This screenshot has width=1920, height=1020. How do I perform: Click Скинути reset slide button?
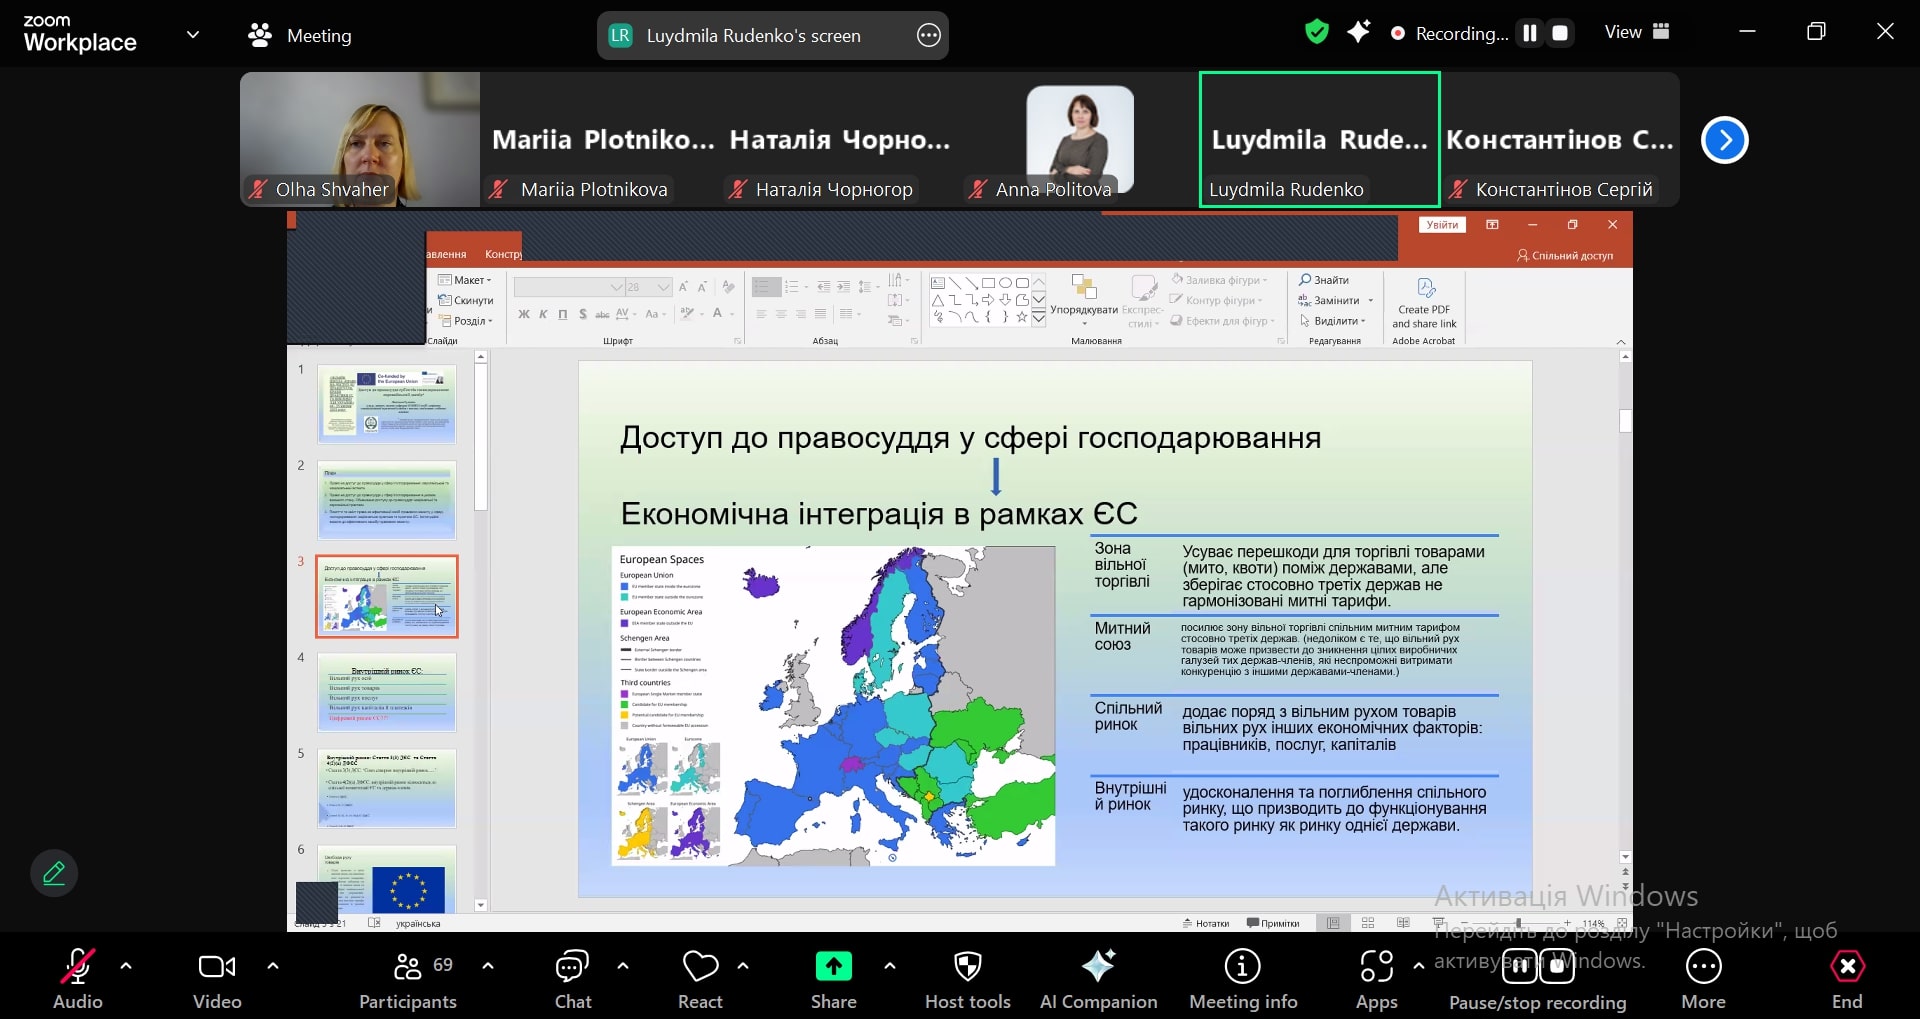[466, 300]
